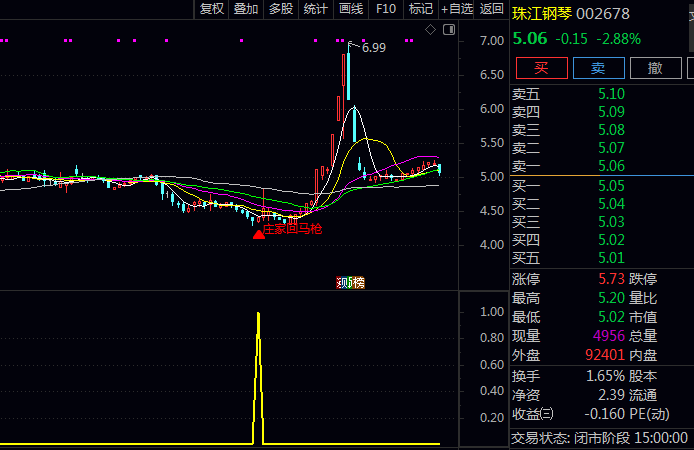
Task: Click the 净资 value 2.39
Action: click(611, 395)
